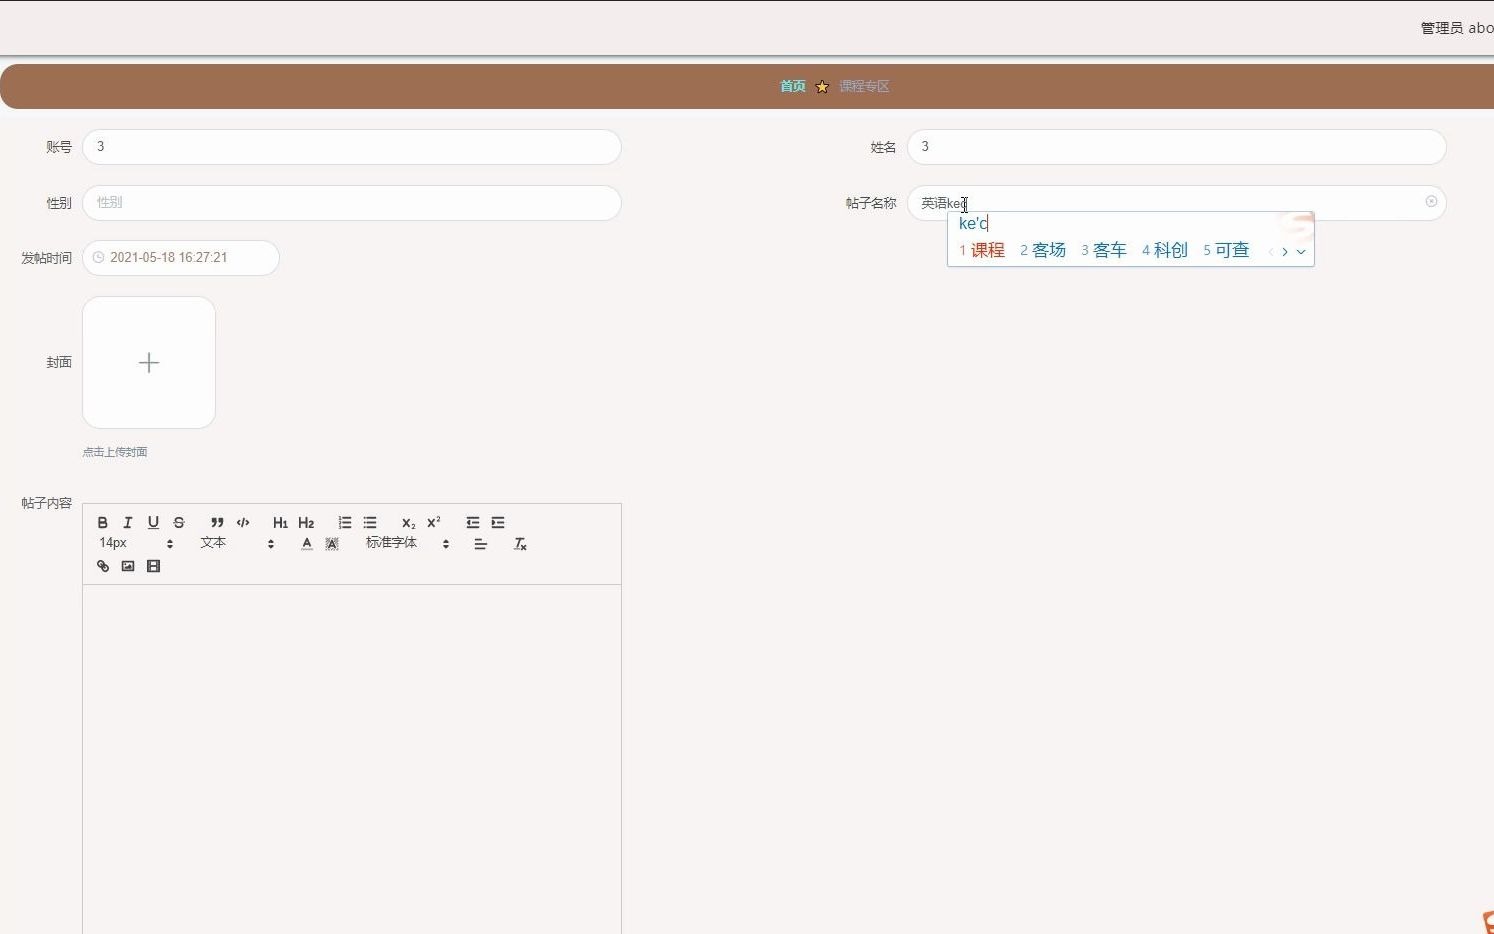The image size is (1494, 934).
Task: Decrease the indent level
Action: point(472,522)
